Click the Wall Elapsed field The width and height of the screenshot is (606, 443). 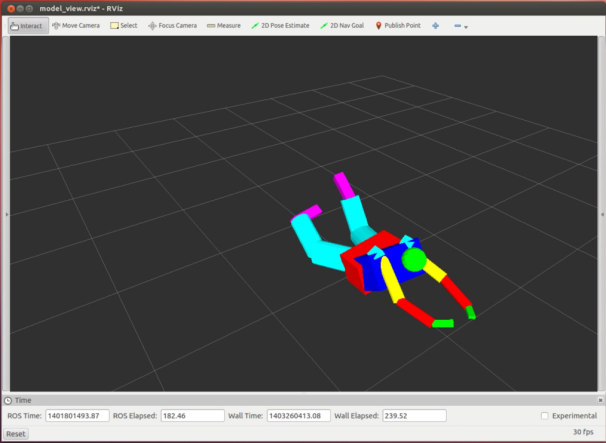(x=414, y=416)
